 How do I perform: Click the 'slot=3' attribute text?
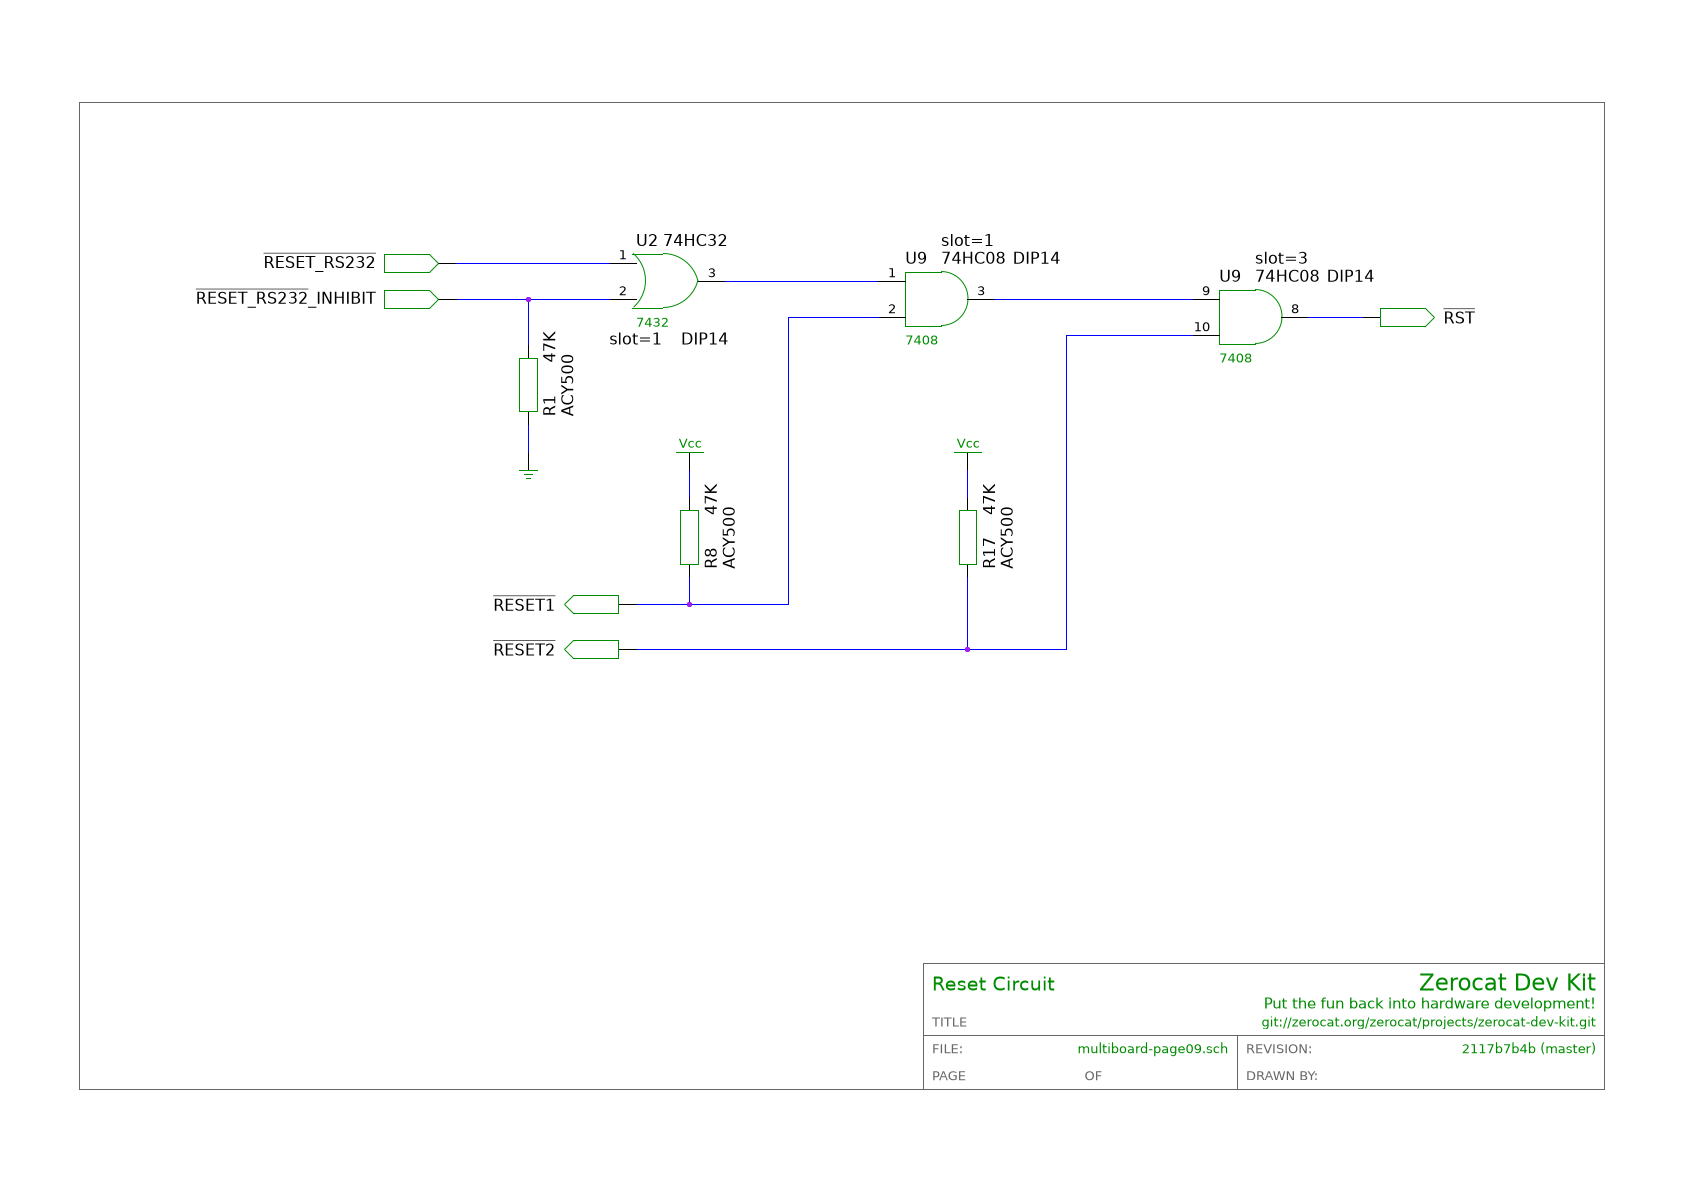click(1281, 258)
